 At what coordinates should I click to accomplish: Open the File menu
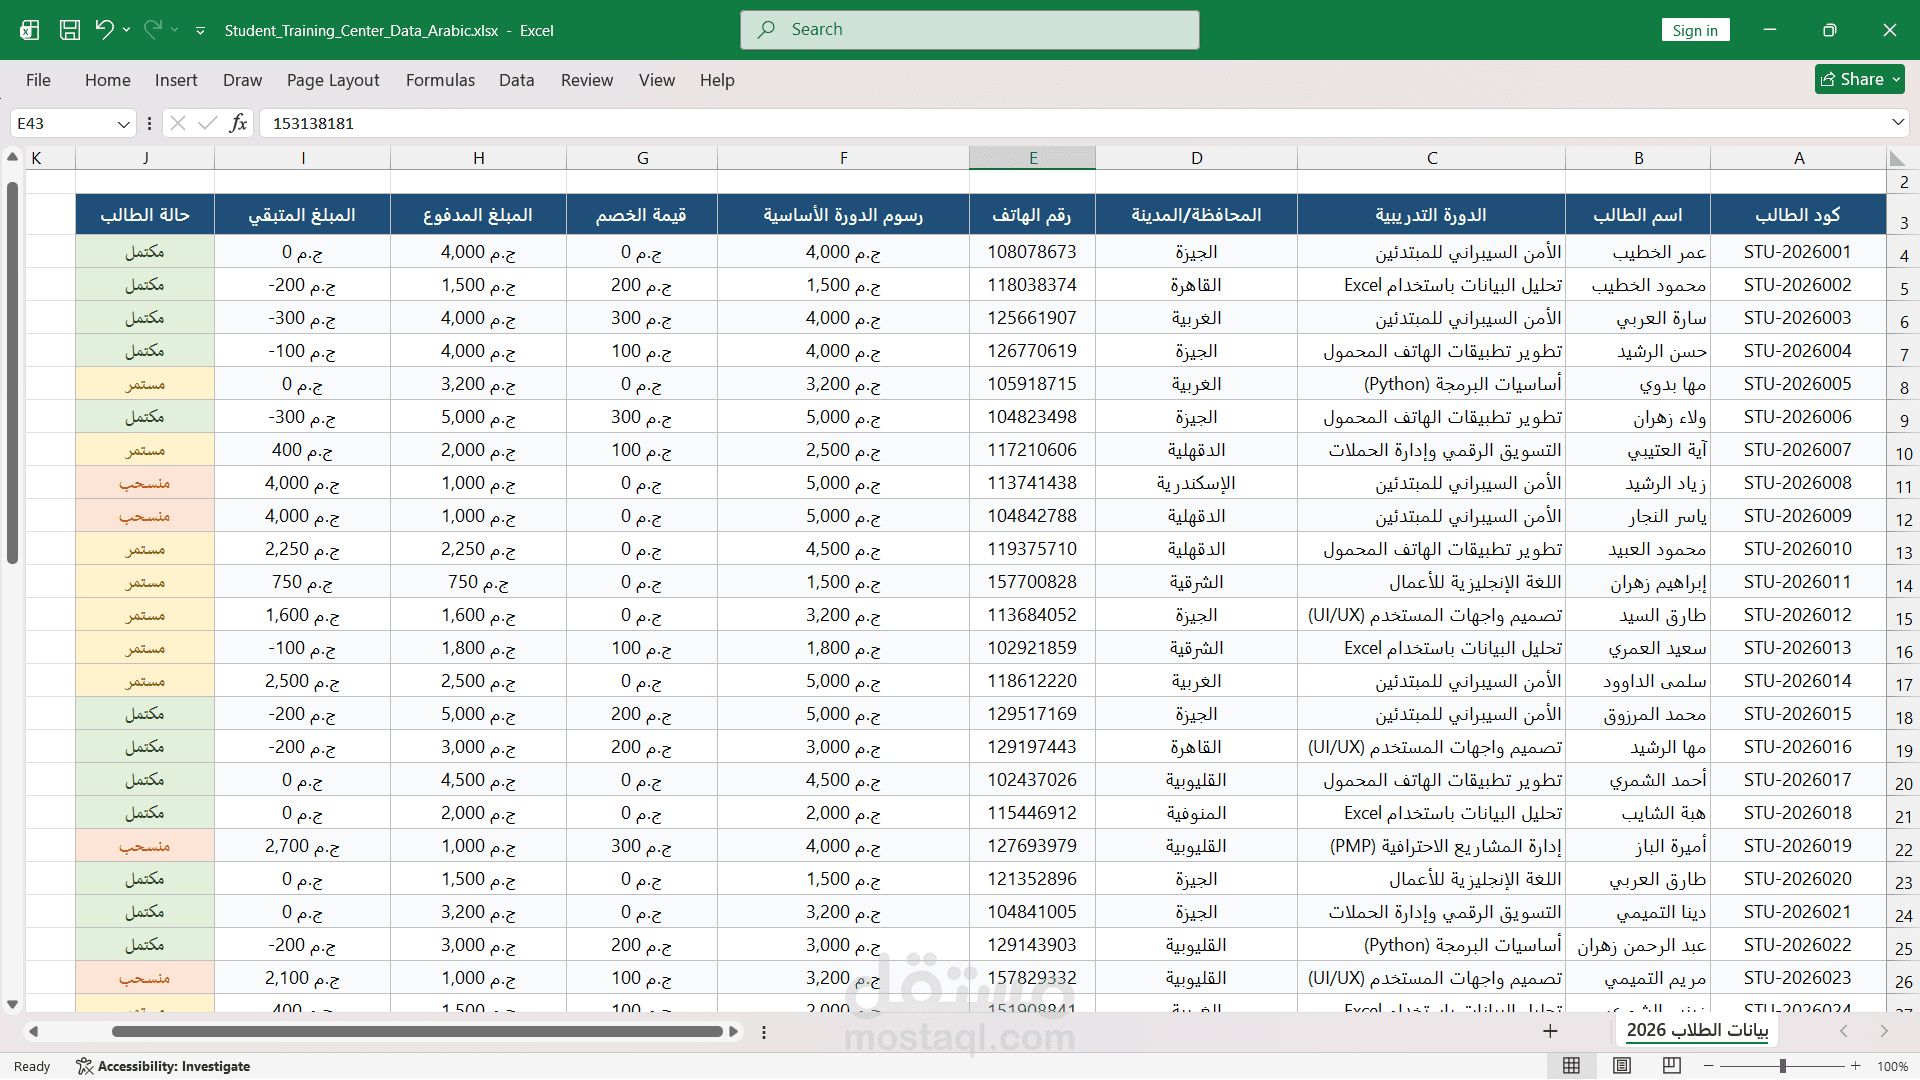(x=38, y=80)
